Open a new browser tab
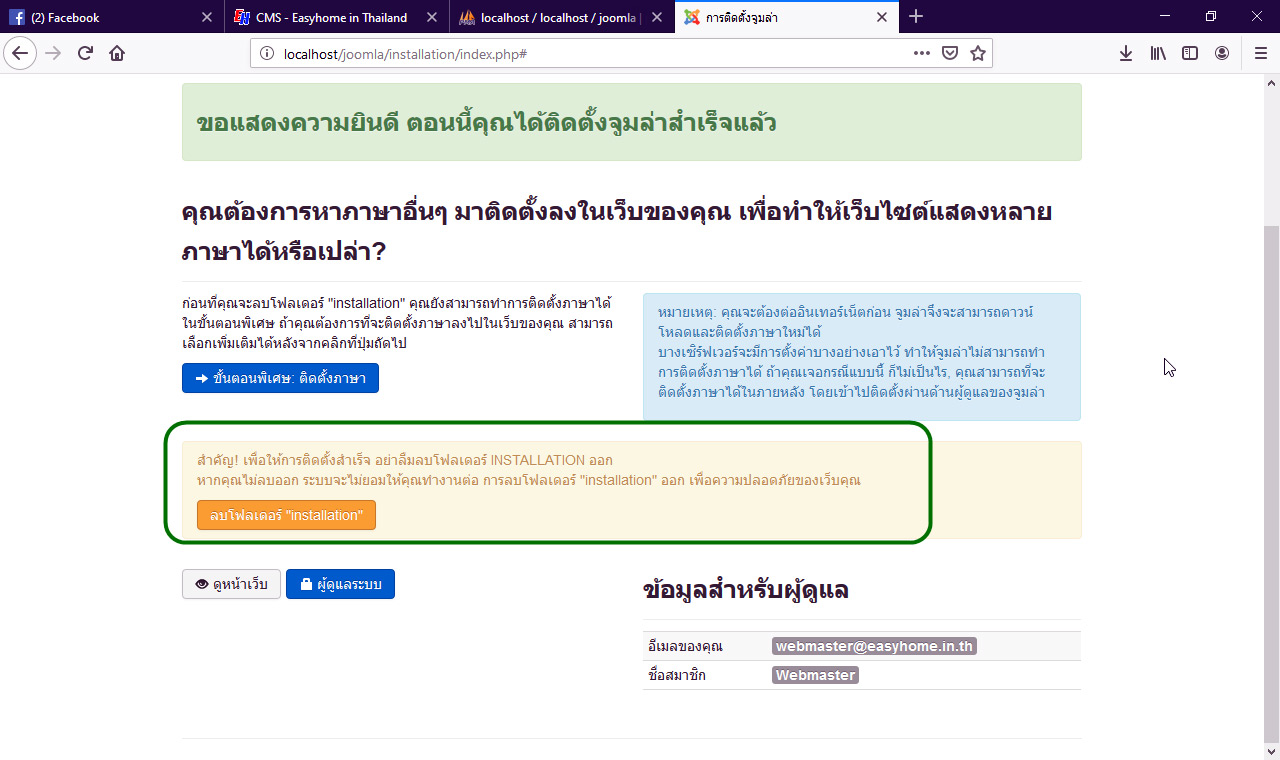 coord(916,17)
